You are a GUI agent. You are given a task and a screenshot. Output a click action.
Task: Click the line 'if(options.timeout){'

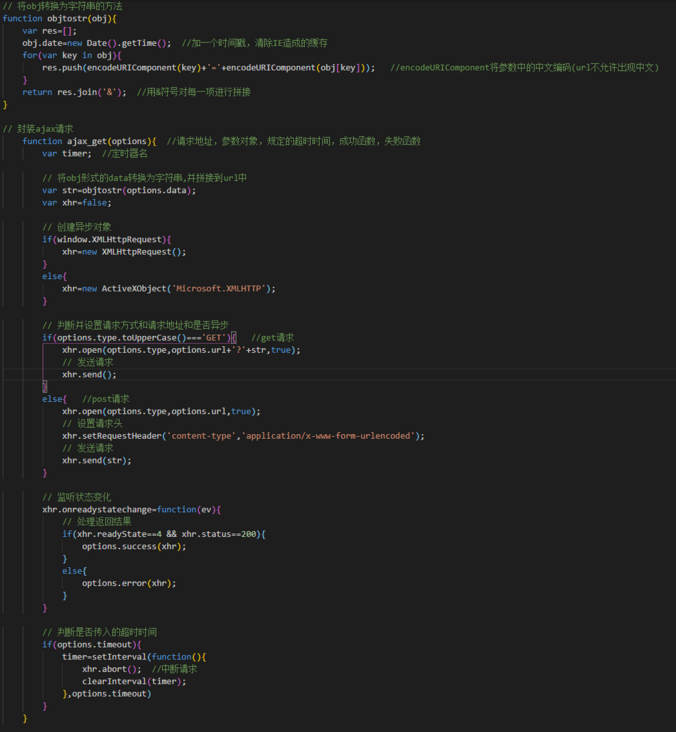click(x=92, y=644)
